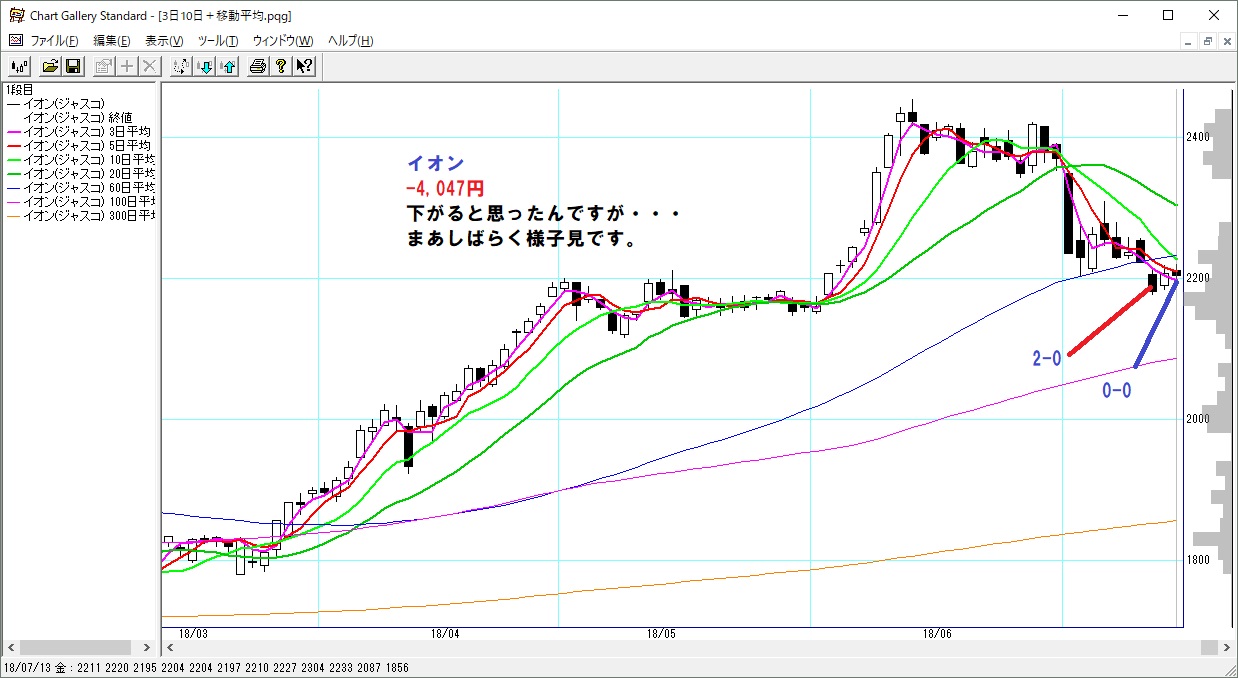Activate the context help pointer icon
This screenshot has width=1238, height=678.
304,66
